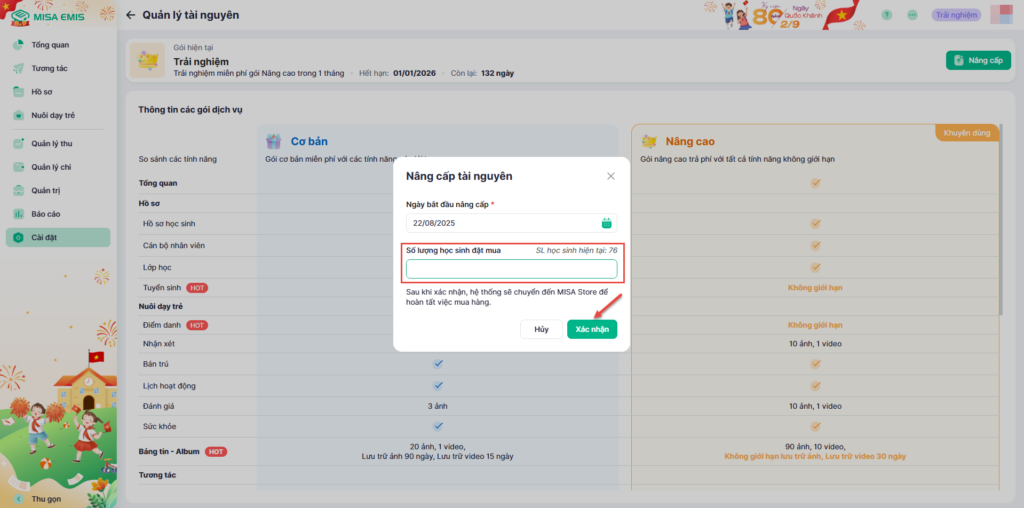Click Không giới hạn in Điểm danh row
This screenshot has width=1024, height=508.
pos(815,325)
